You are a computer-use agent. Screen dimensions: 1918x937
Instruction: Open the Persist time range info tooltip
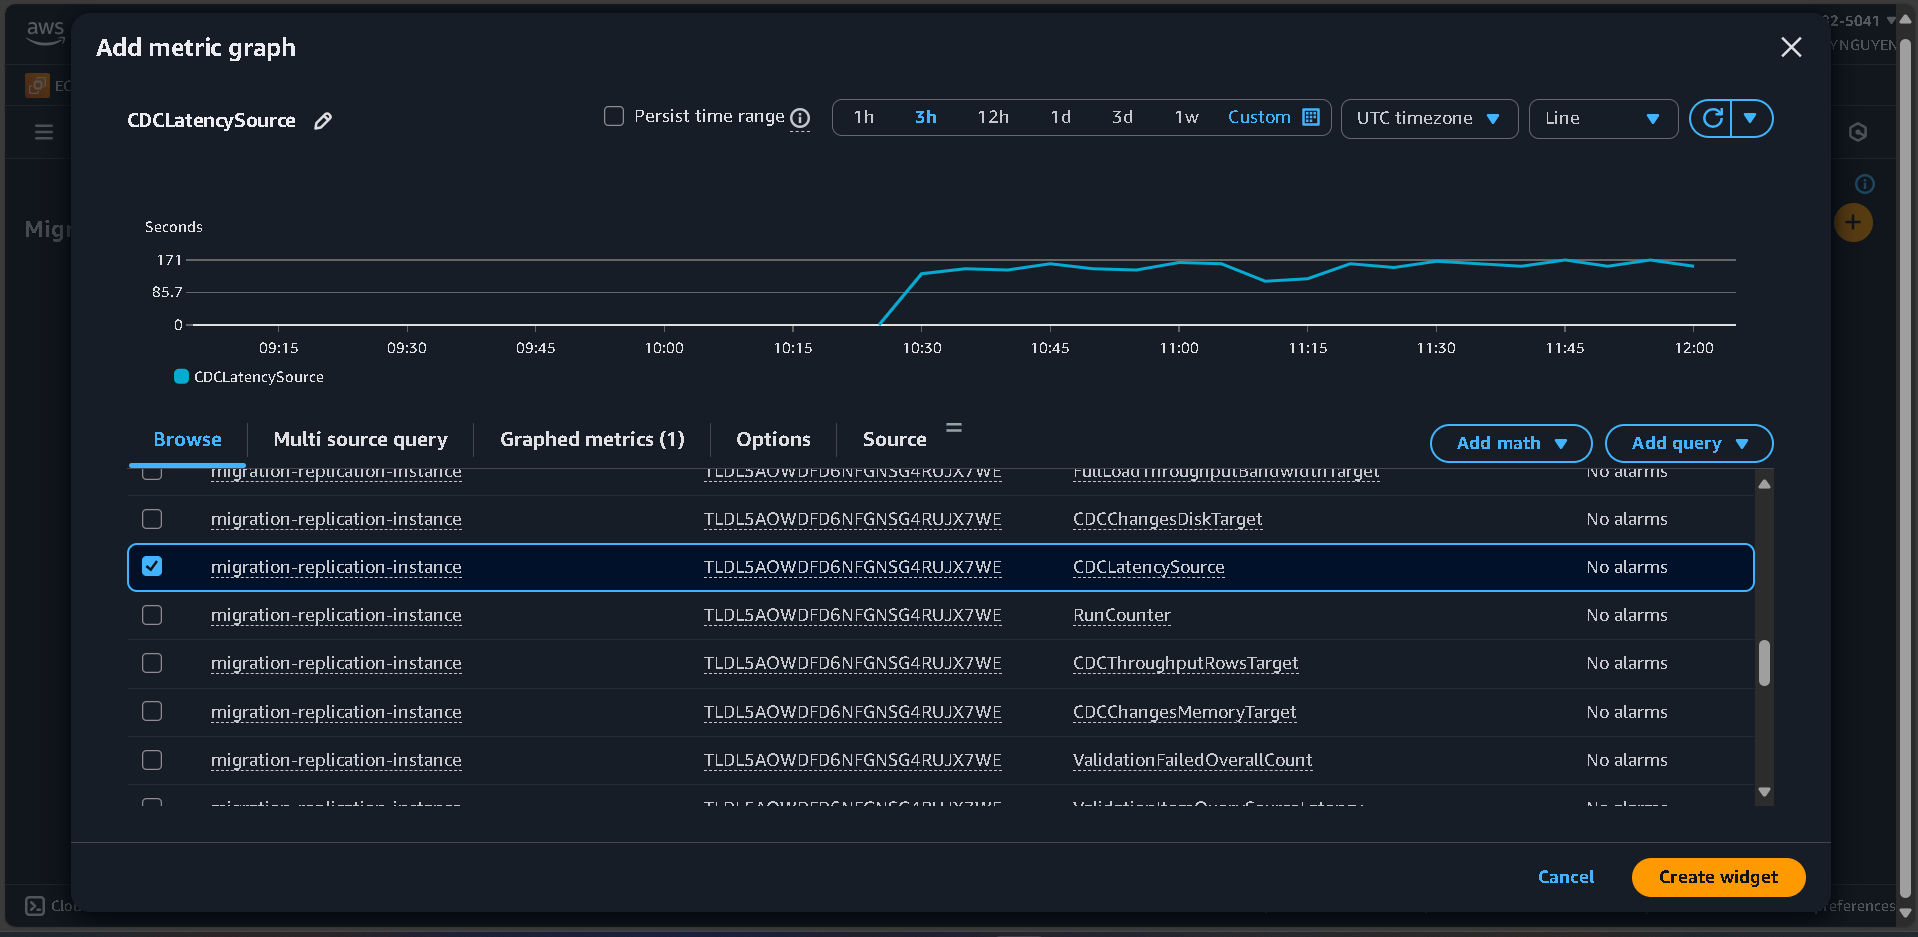coord(799,118)
